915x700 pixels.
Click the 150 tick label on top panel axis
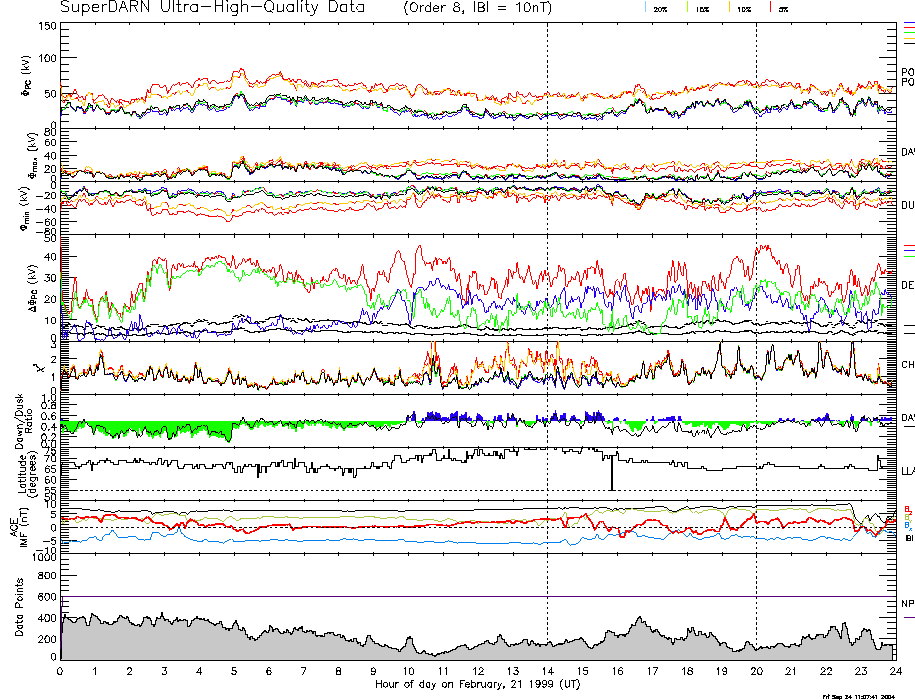coord(44,26)
